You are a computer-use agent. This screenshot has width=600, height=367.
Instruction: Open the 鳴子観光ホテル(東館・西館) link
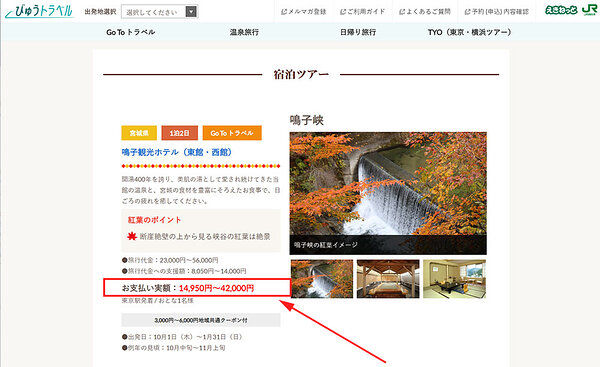point(177,152)
